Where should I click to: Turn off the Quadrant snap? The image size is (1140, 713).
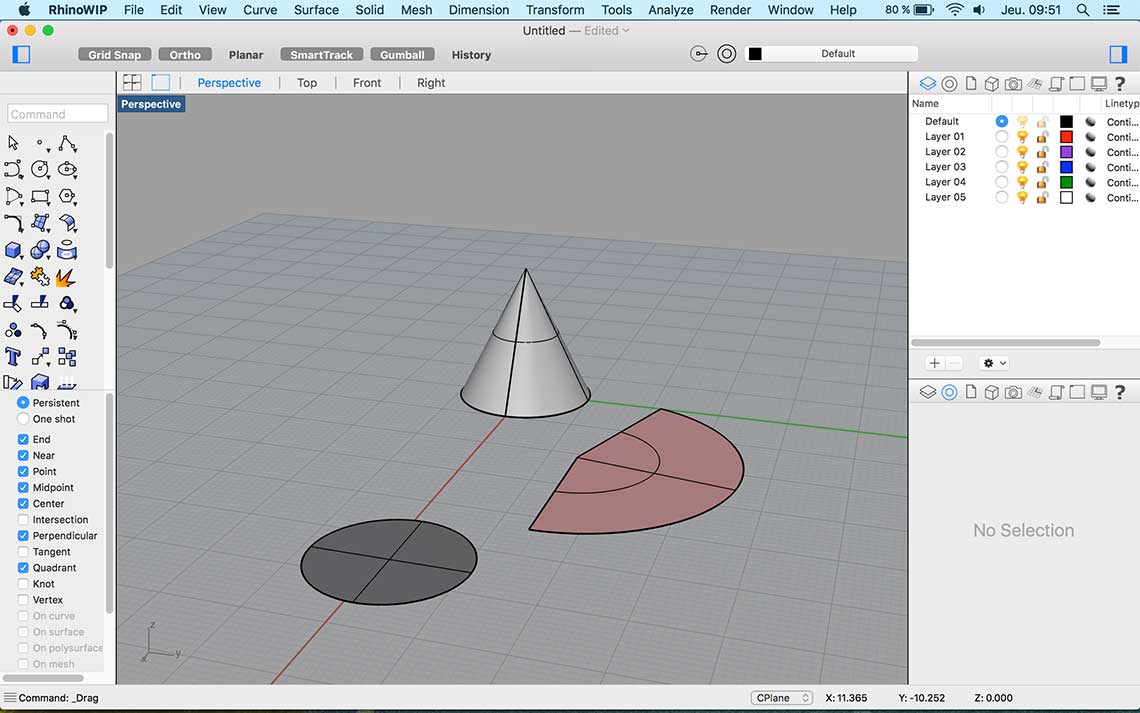pos(23,568)
